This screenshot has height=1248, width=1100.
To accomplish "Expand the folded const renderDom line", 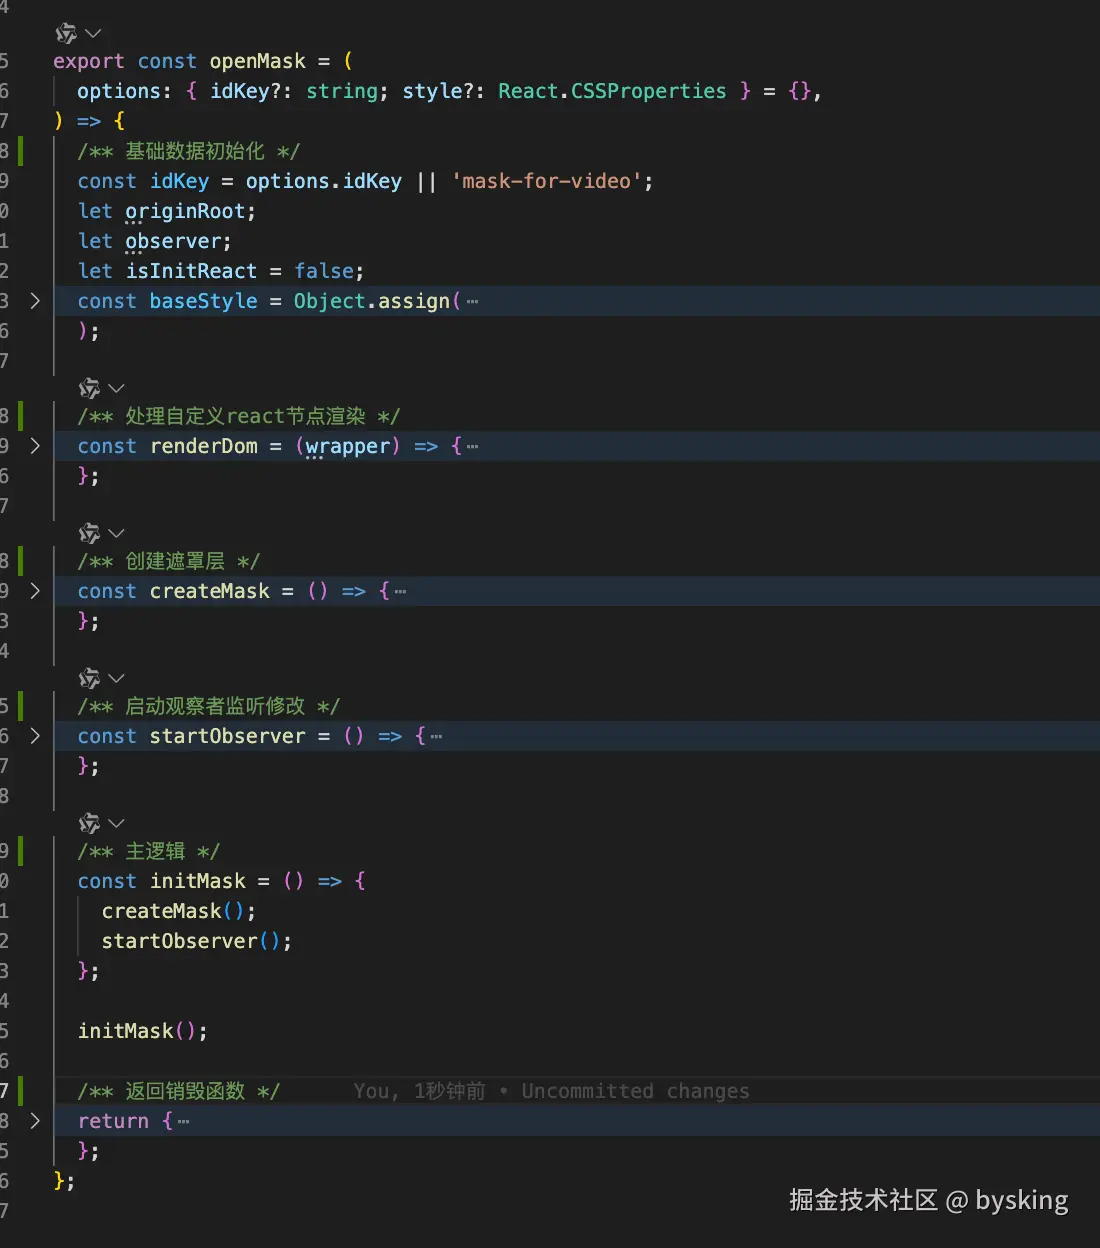I will pos(35,446).
